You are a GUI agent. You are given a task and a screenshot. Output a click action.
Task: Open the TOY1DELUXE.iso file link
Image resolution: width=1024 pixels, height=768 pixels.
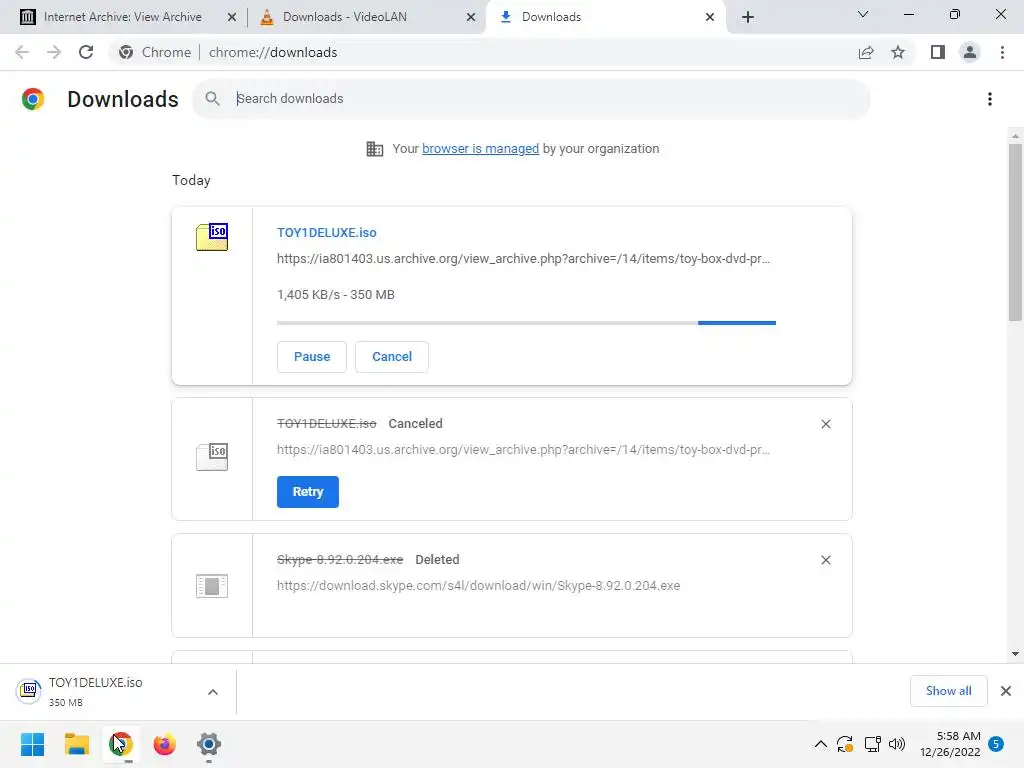point(327,232)
